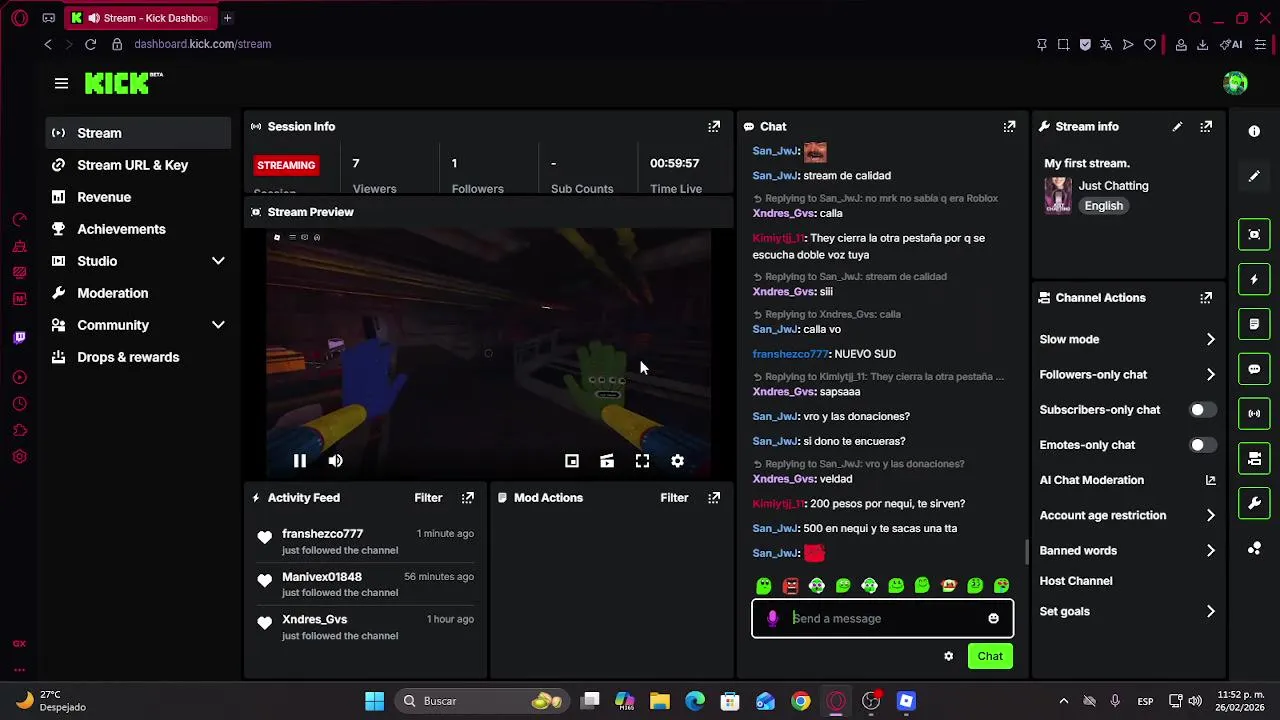
Task: Open Banned words settings
Action: click(x=1128, y=551)
